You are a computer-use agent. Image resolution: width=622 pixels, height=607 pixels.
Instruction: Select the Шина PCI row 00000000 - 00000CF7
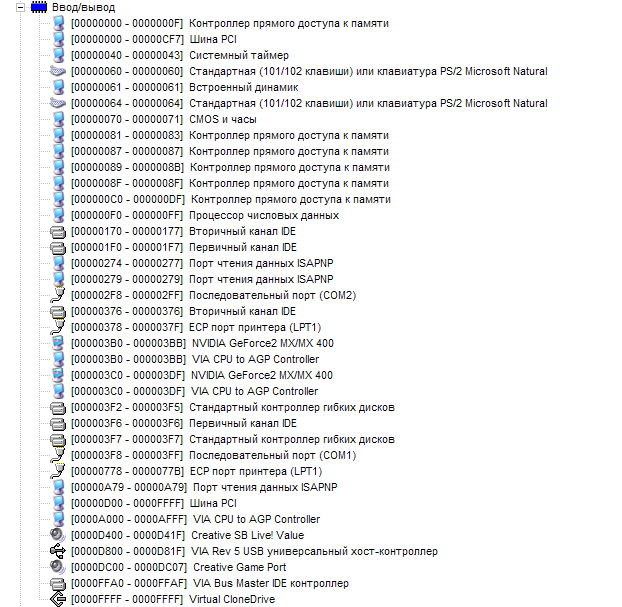pyautogui.click(x=154, y=39)
